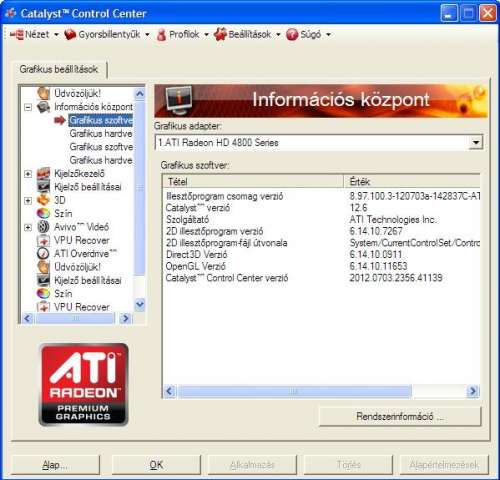The height and width of the screenshot is (480, 500).
Task: Open the Beállítások menu
Action: [x=247, y=34]
